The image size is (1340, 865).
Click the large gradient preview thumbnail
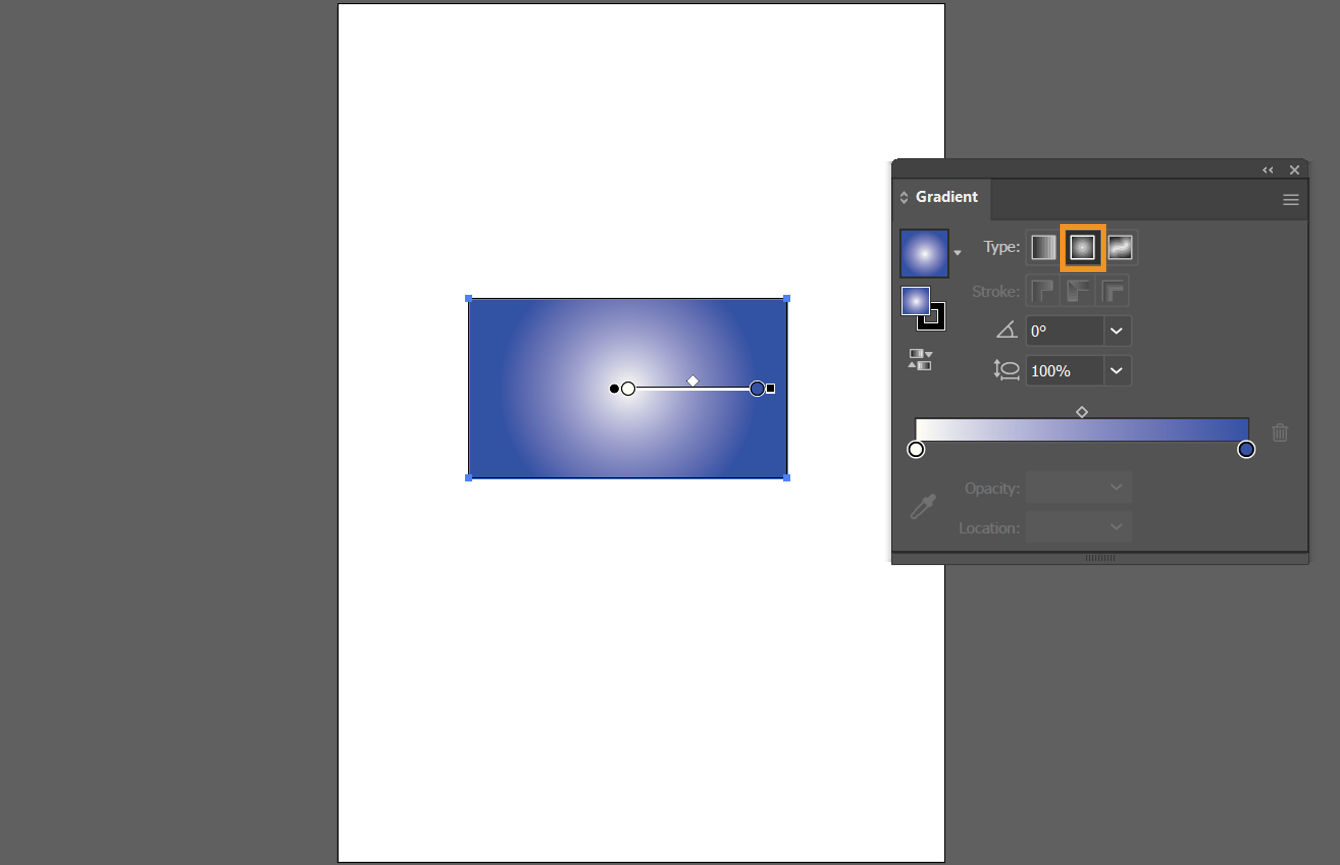[x=925, y=252]
